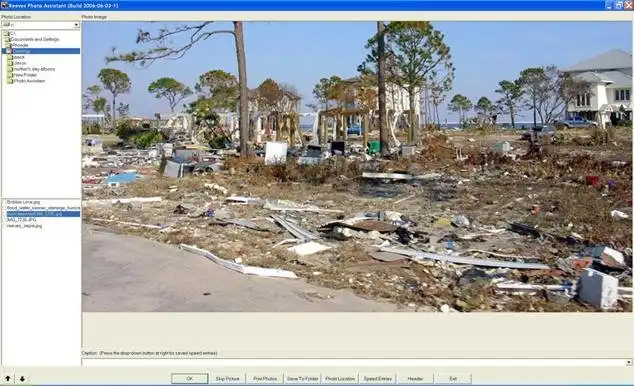Screen dimensions: 634x386
Task: Select the Documents and Settings folder
Action: pos(32,40)
